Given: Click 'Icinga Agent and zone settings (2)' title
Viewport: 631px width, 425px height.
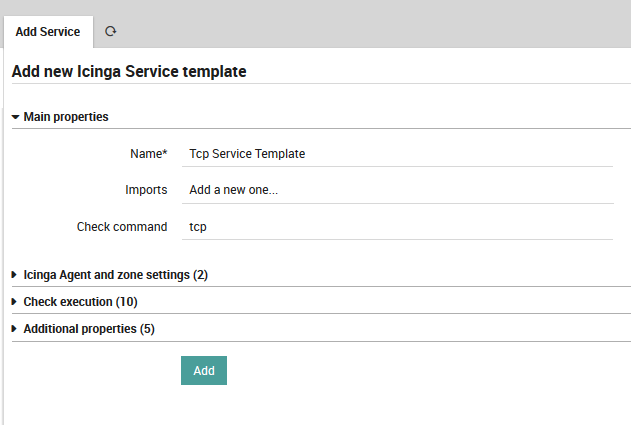Looking at the screenshot, I should pyautogui.click(x=115, y=274).
